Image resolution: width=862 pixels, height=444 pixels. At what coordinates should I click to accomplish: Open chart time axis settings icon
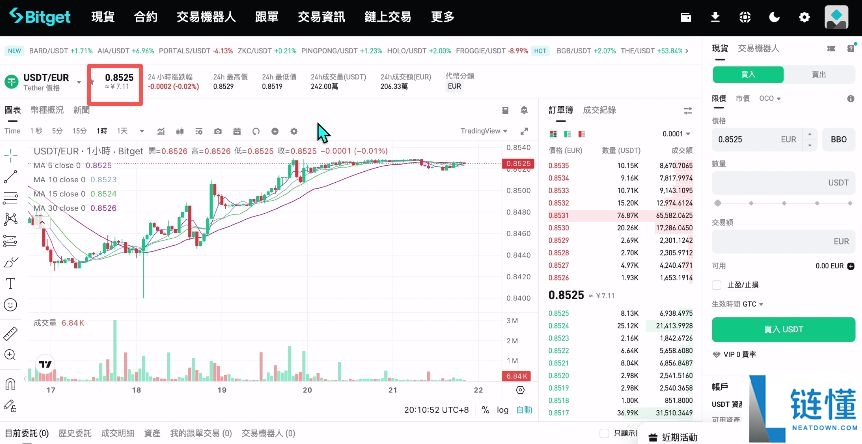coord(520,390)
